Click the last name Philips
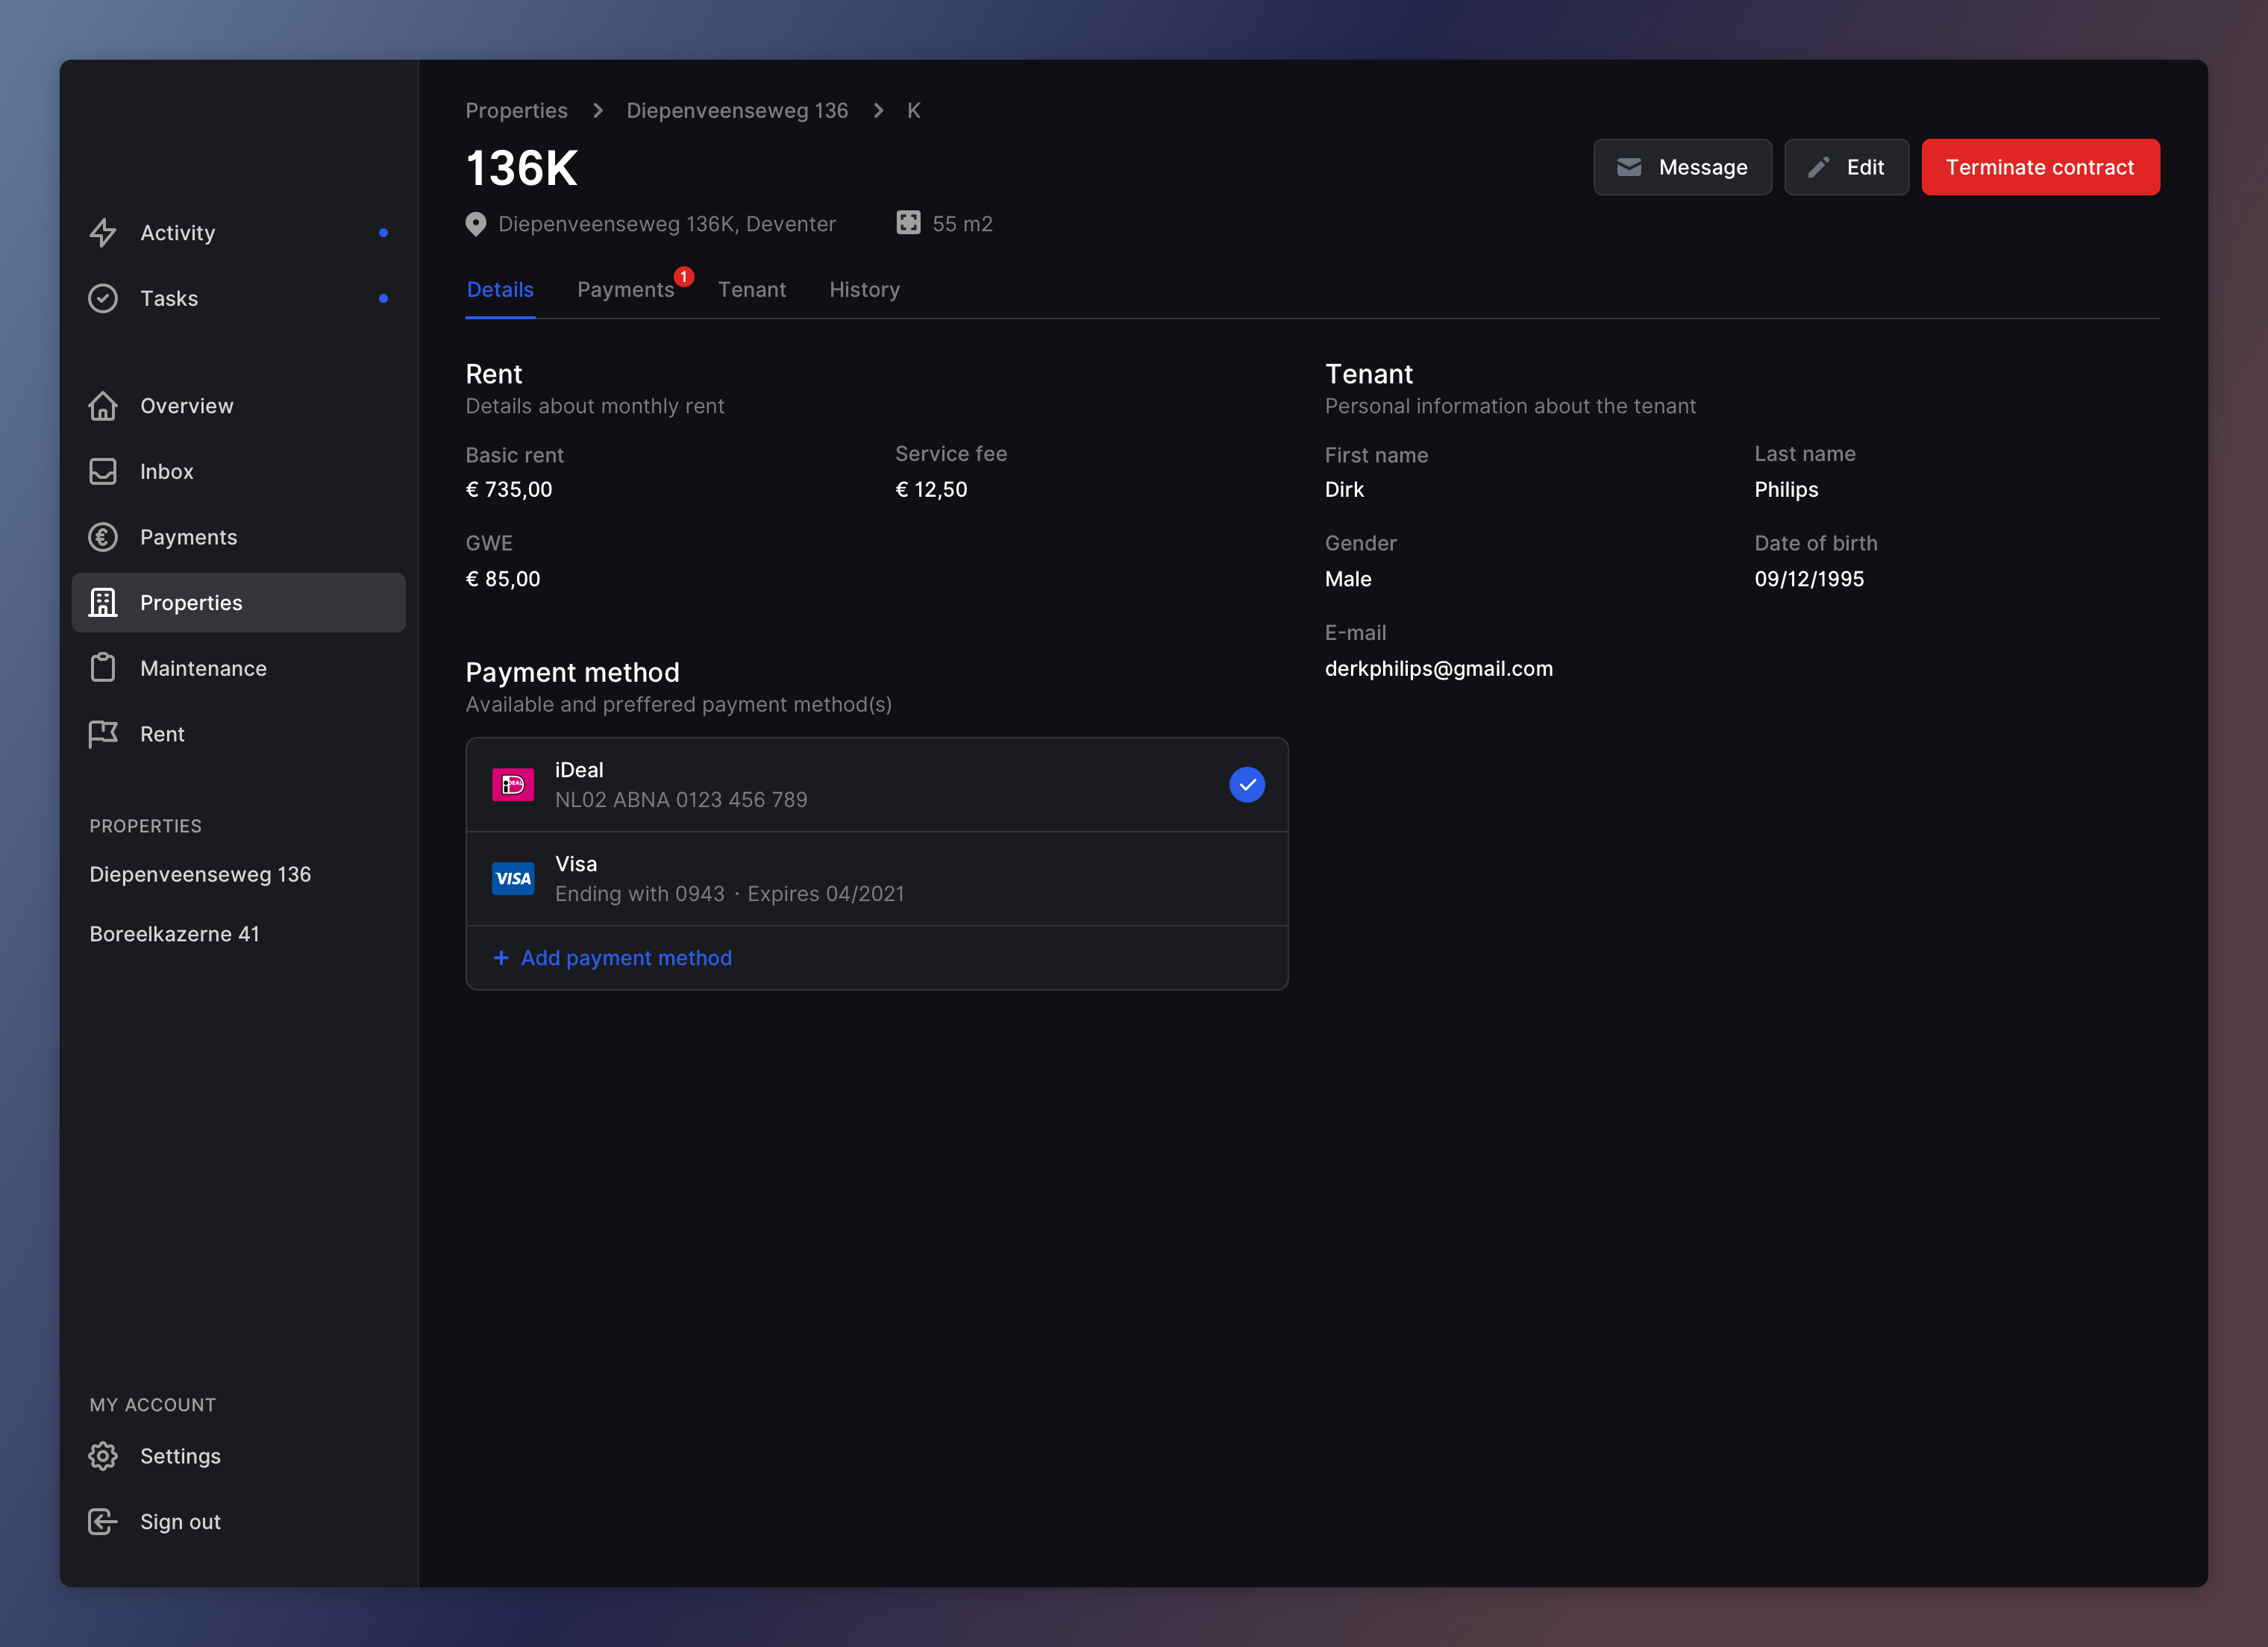This screenshot has width=2268, height=1647. [x=1786, y=490]
